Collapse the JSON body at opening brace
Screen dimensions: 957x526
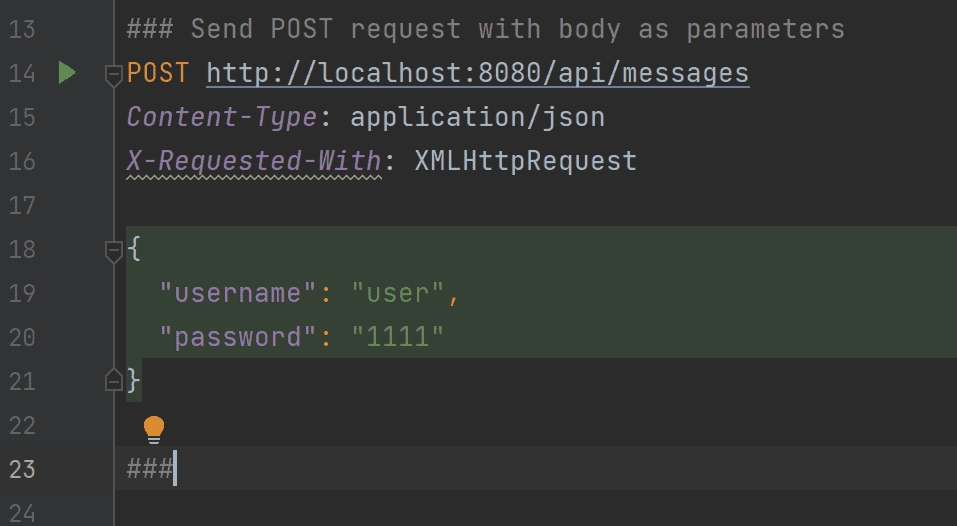click(114, 251)
